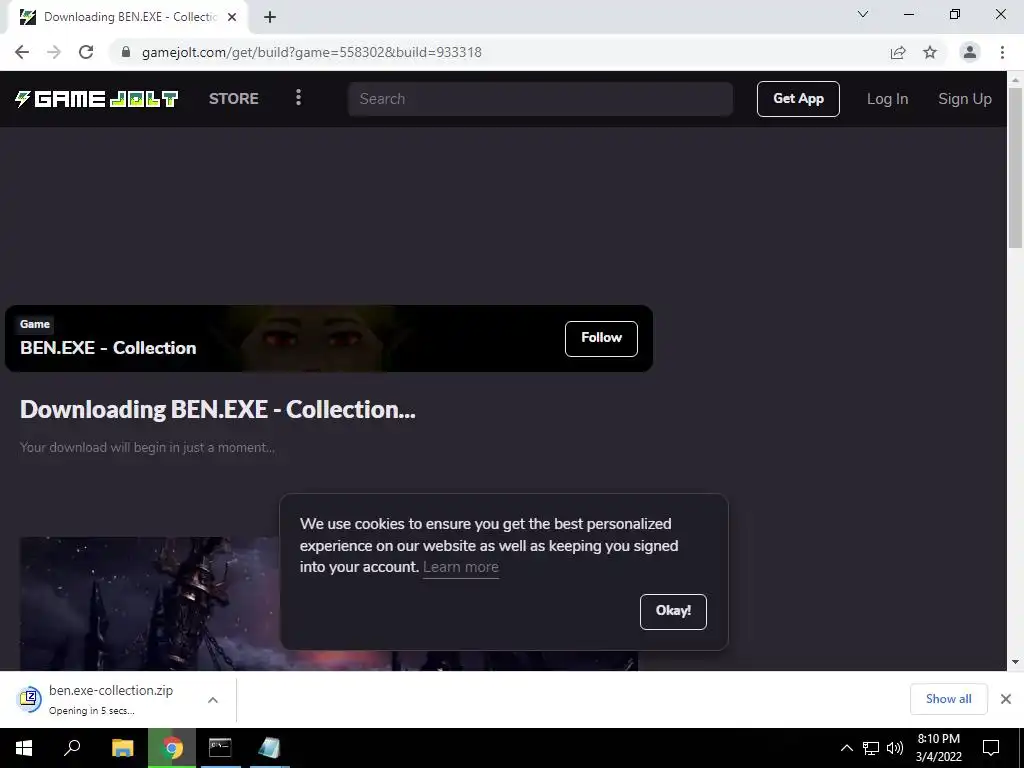Image resolution: width=1024 pixels, height=768 pixels.
Task: Open the three-dot menu beside STORE
Action: 298,98
